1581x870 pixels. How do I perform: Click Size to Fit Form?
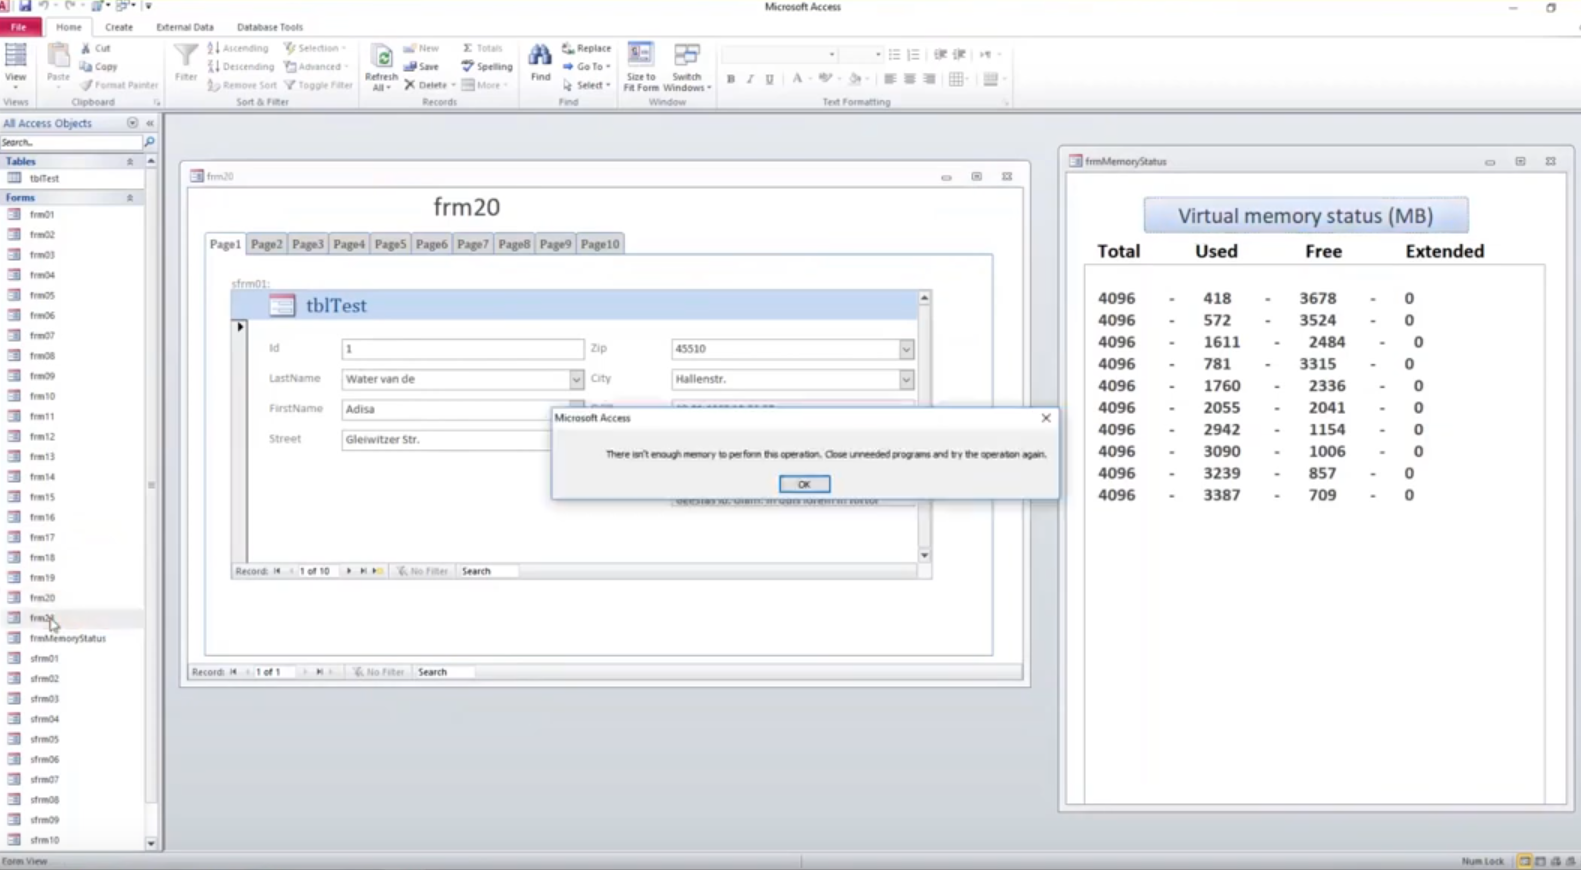click(641, 66)
